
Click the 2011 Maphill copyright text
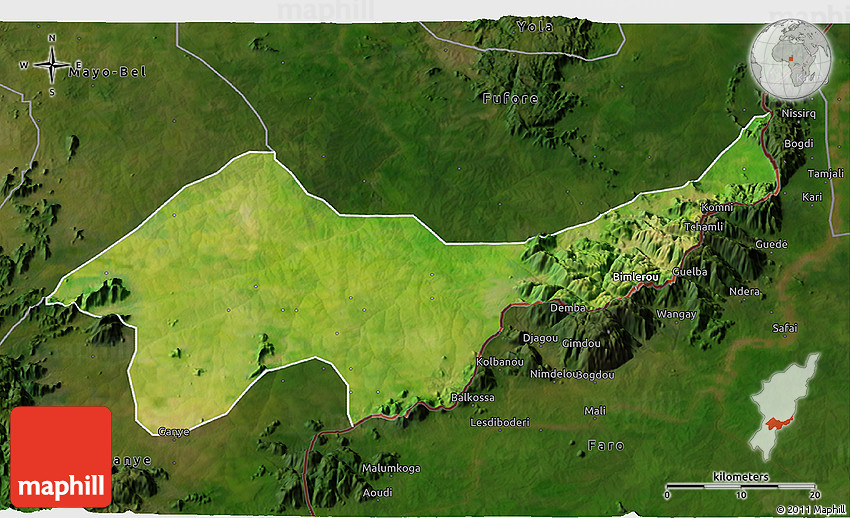pyautogui.click(x=812, y=510)
